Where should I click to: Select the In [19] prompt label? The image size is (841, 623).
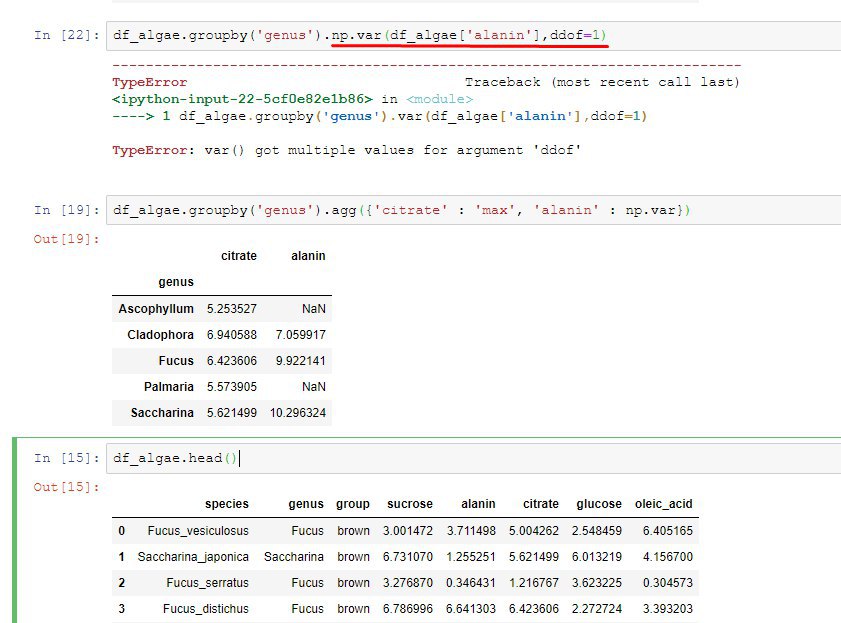click(x=67, y=210)
